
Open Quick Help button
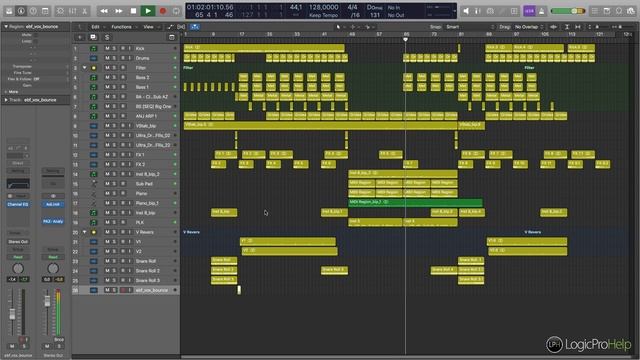pyautogui.click(x=33, y=11)
